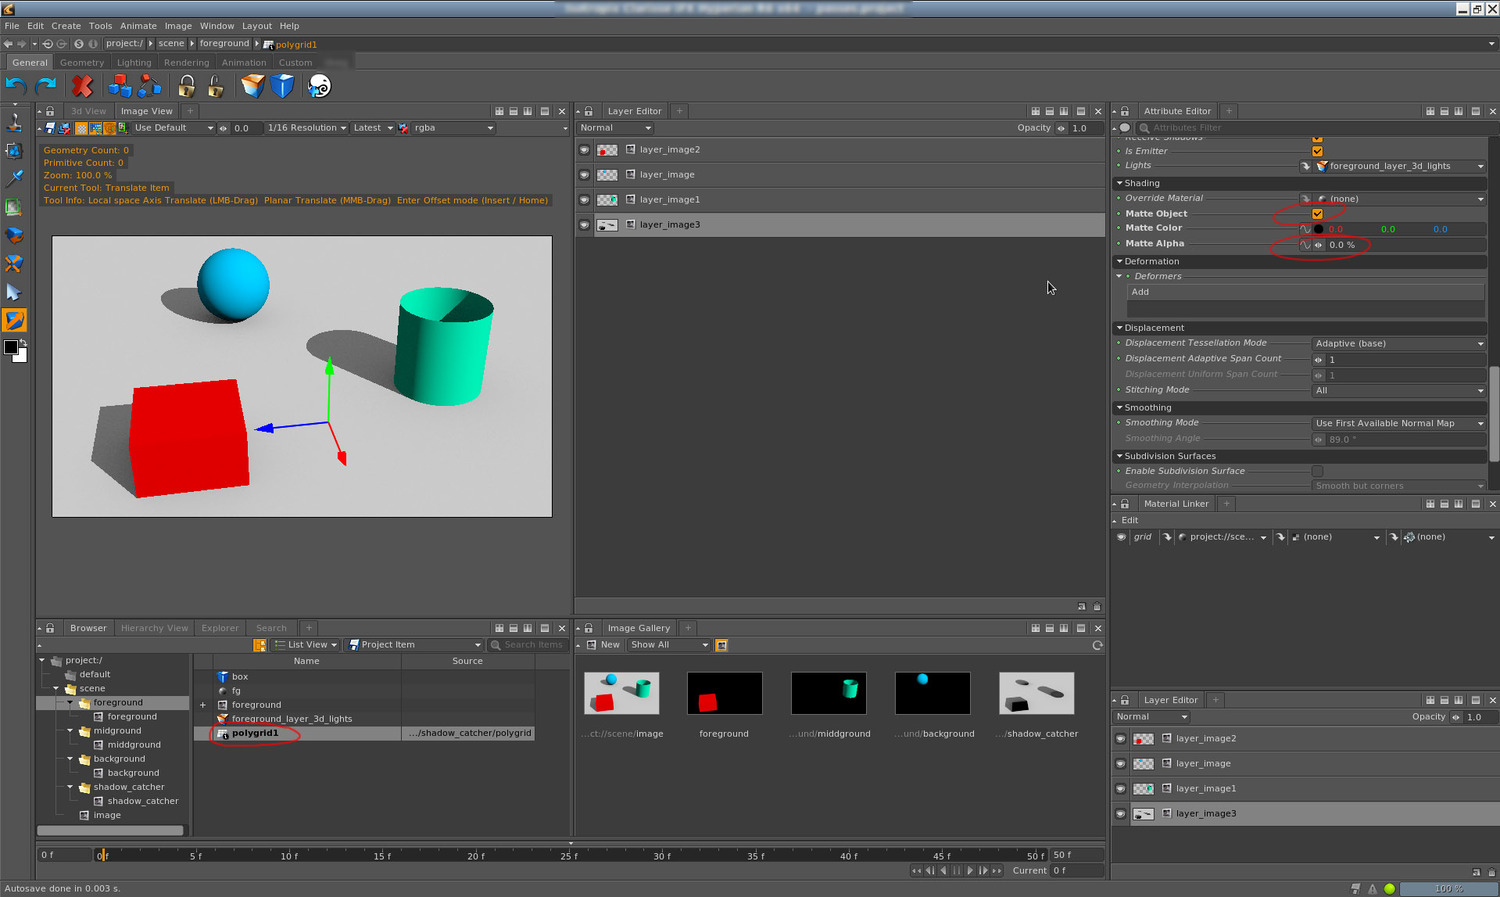Click the black Matte Color swatch
1500x897 pixels.
[1318, 229]
